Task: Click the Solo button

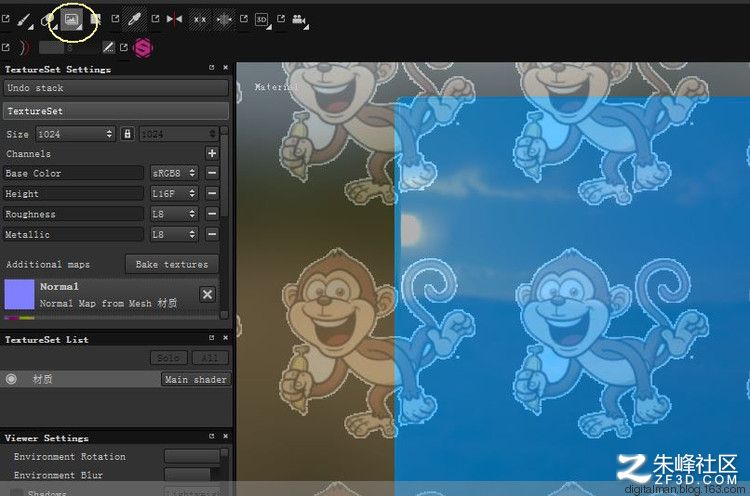Action: [169, 357]
